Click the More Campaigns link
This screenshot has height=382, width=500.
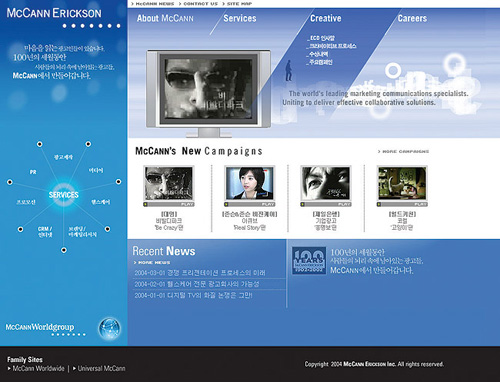point(404,151)
